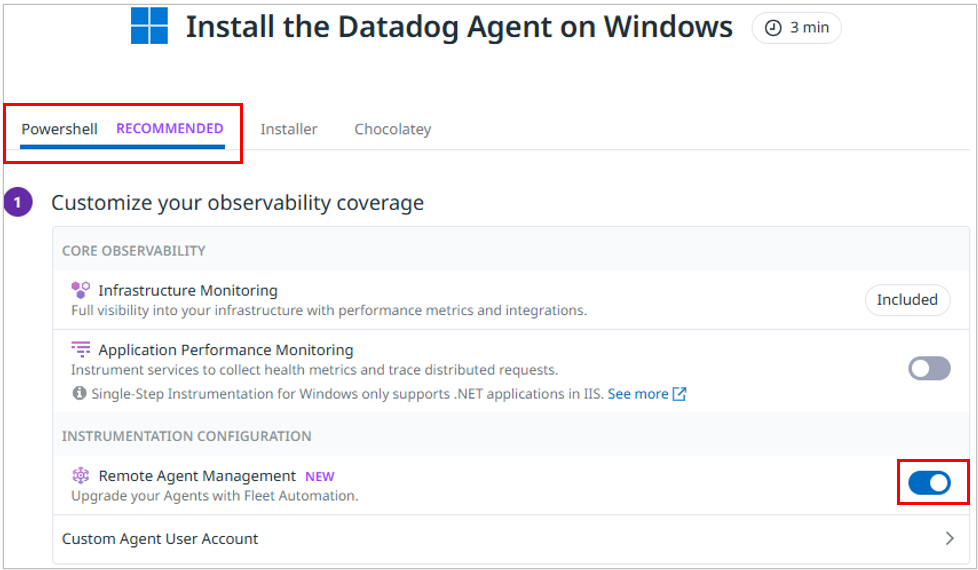Click the Customize your observability coverage heading
Viewport: 978px width, 570px height.
pyautogui.click(x=237, y=203)
